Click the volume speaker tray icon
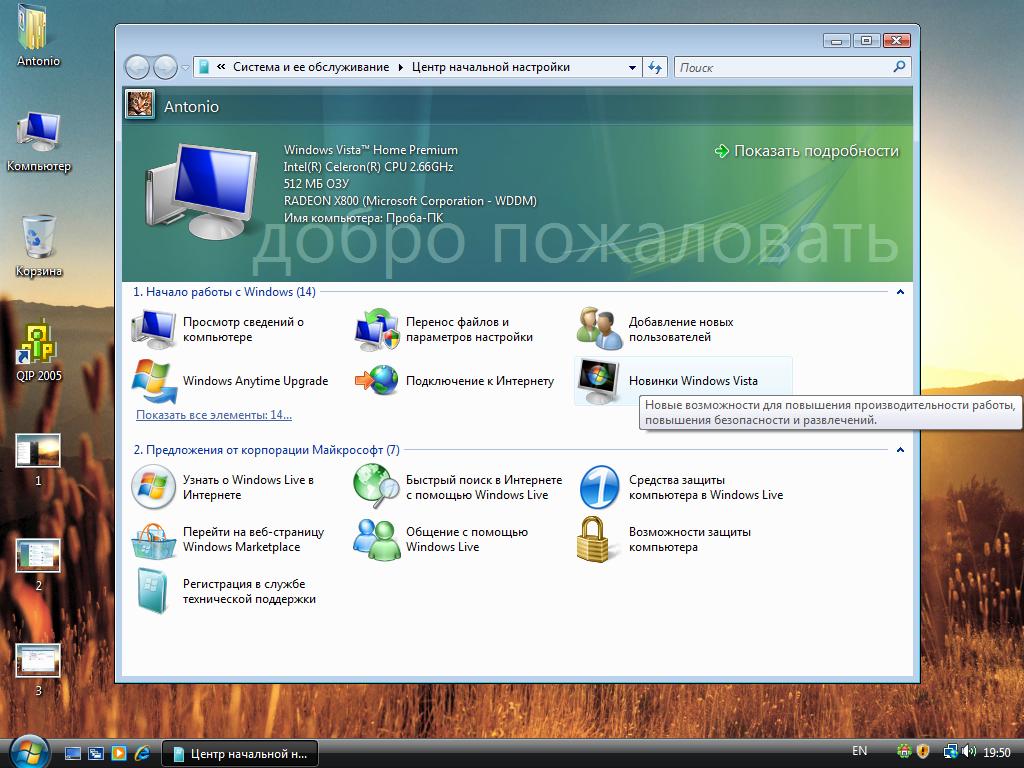Viewport: 1024px width, 768px height. pyautogui.click(x=968, y=752)
